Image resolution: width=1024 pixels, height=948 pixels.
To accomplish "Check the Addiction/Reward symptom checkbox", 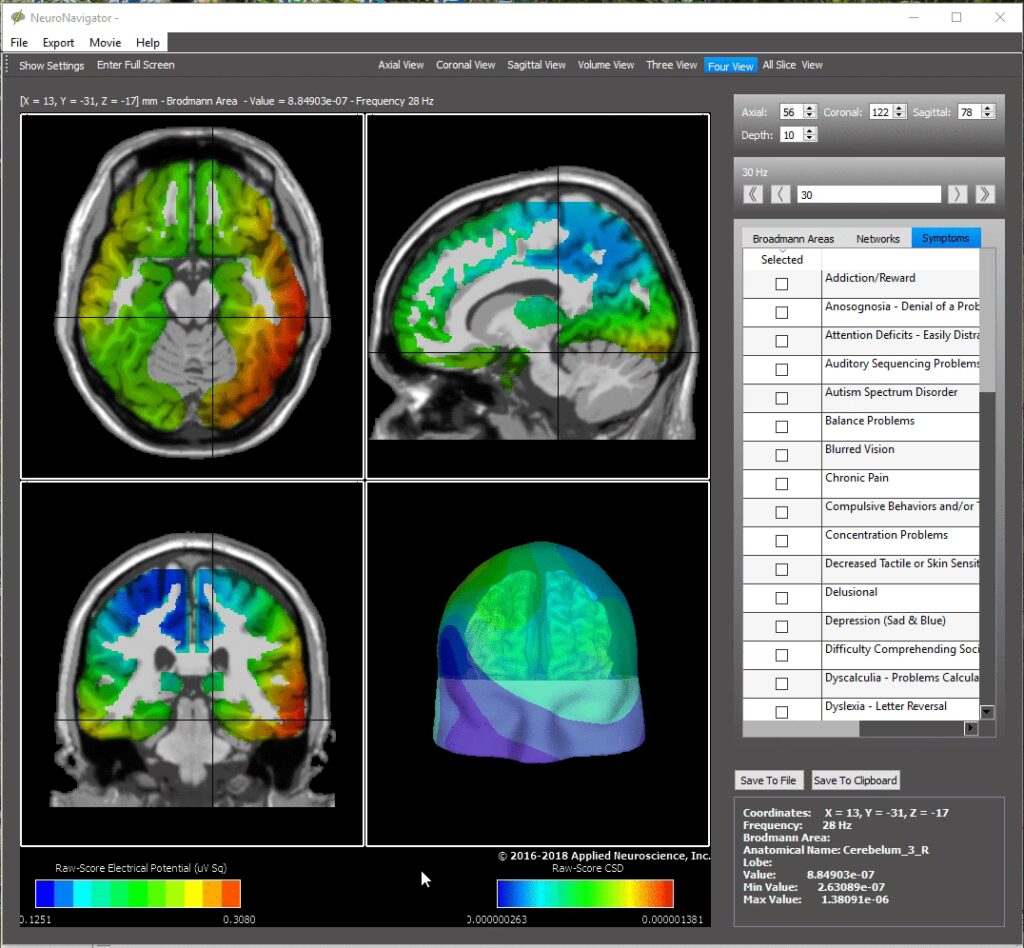I will pyautogui.click(x=781, y=284).
